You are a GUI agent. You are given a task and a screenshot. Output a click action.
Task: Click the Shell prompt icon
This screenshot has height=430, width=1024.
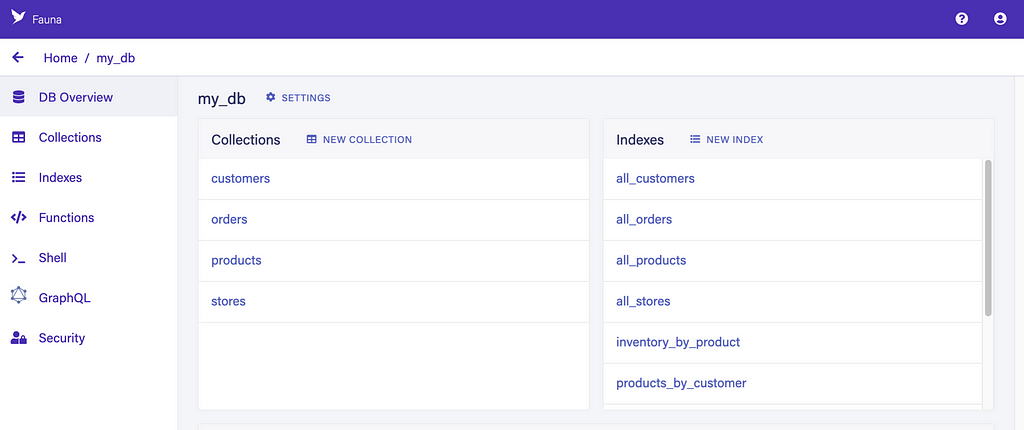pos(18,259)
